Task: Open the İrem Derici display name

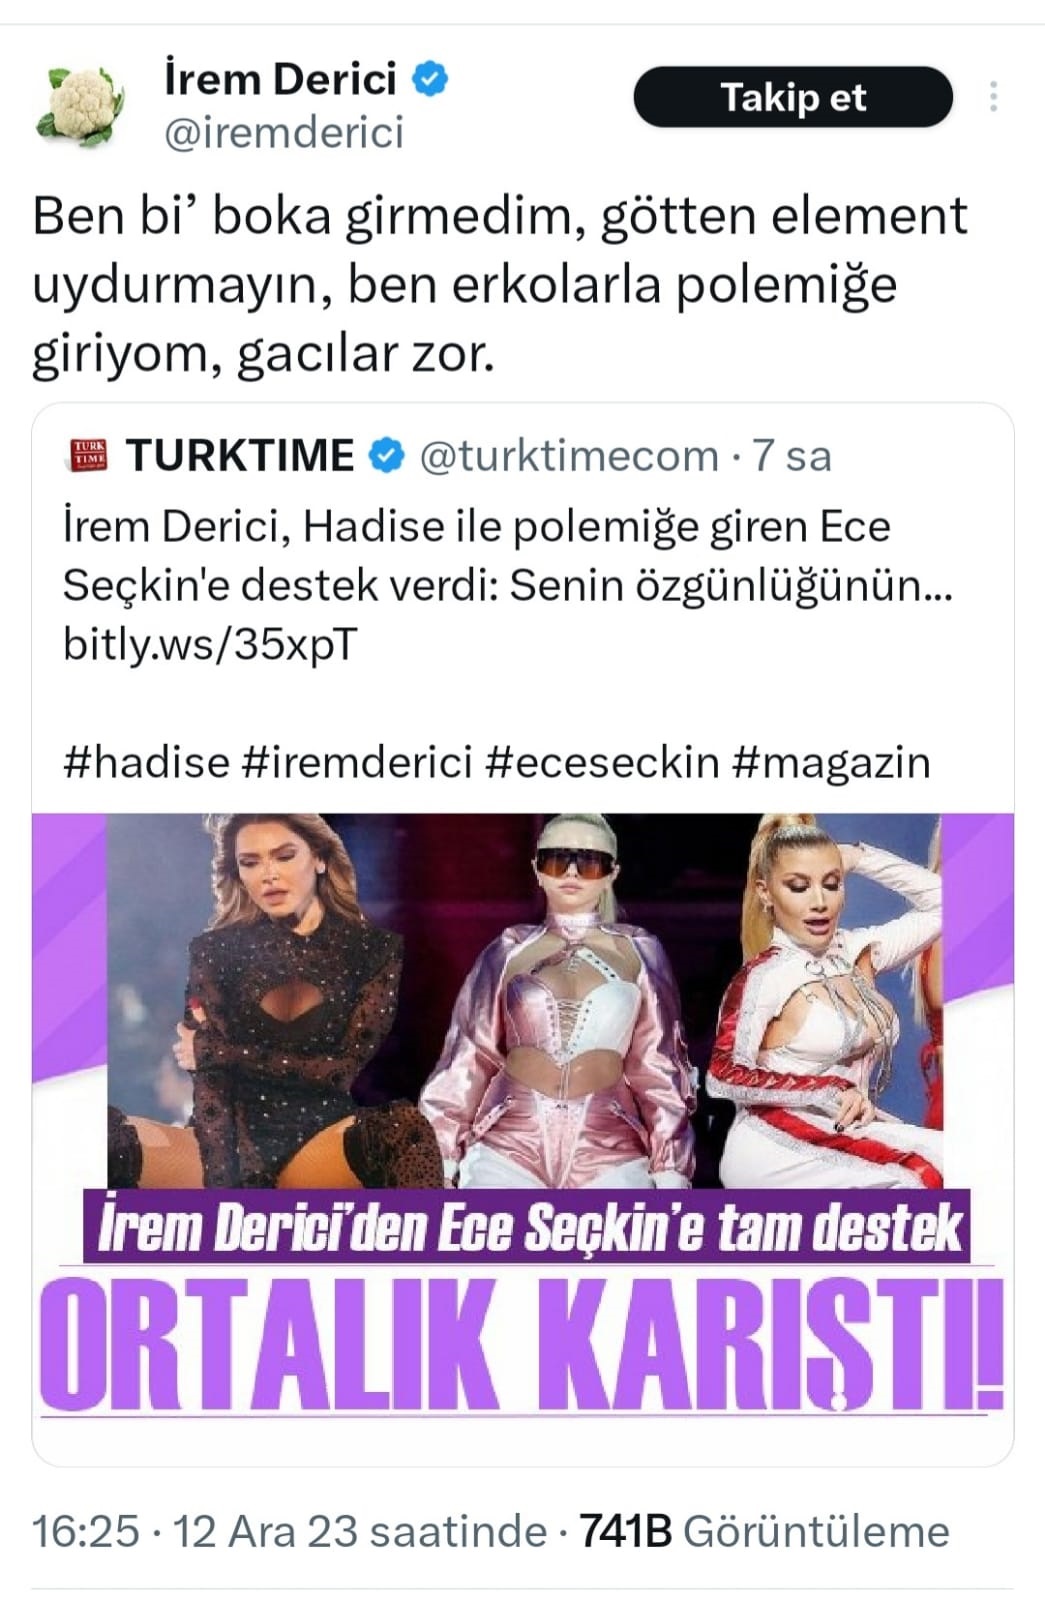Action: [x=281, y=79]
